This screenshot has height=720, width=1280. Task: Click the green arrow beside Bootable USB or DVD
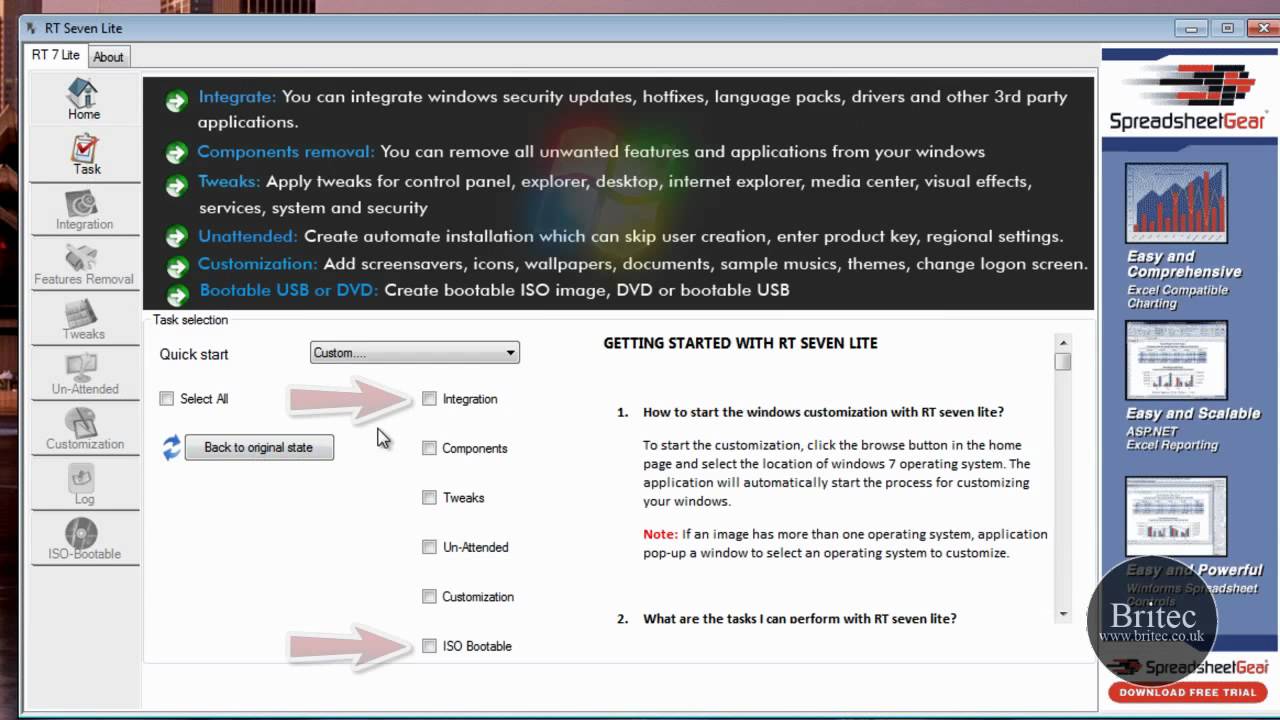pyautogui.click(x=176, y=294)
